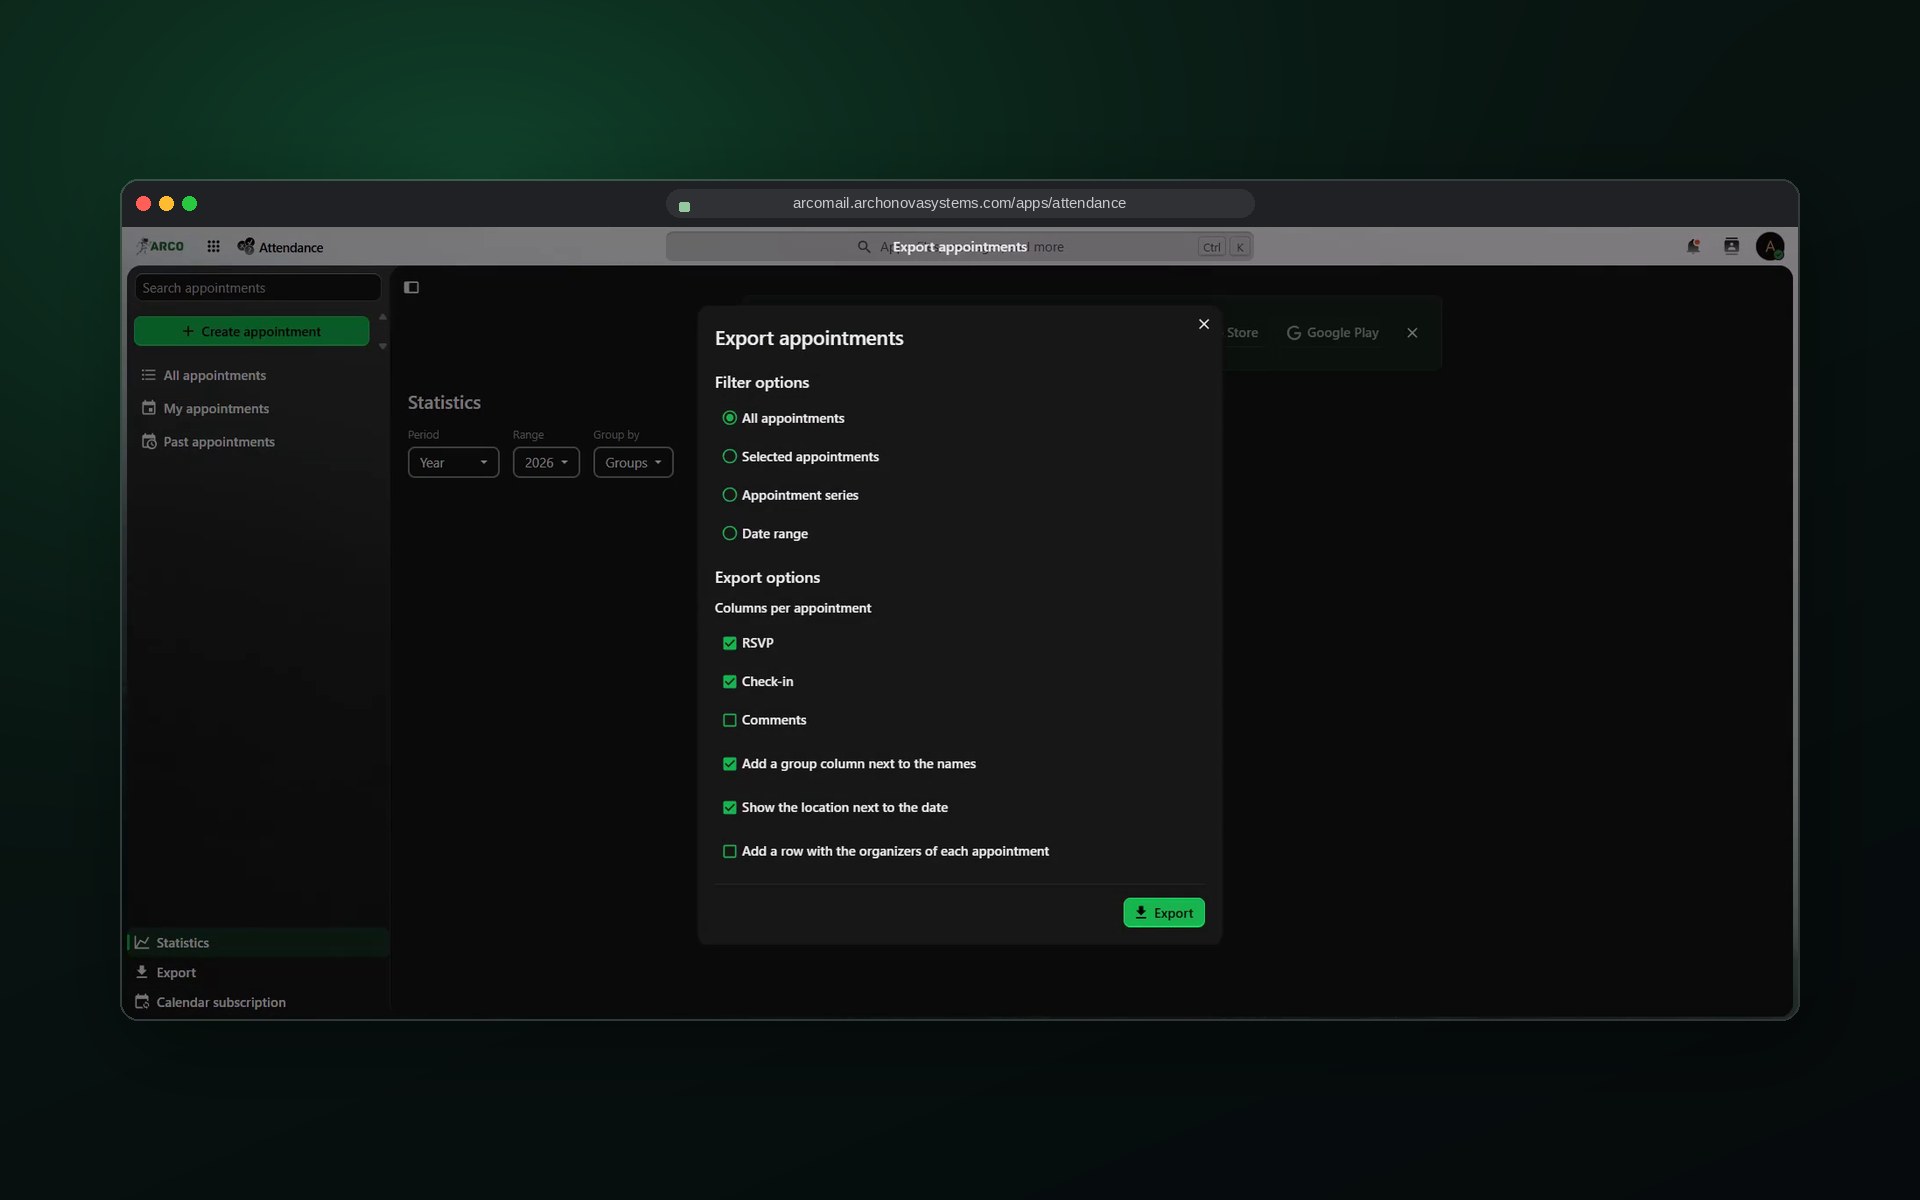Click the Store link in banner
Viewport: 1920px width, 1200px height.
1242,333
